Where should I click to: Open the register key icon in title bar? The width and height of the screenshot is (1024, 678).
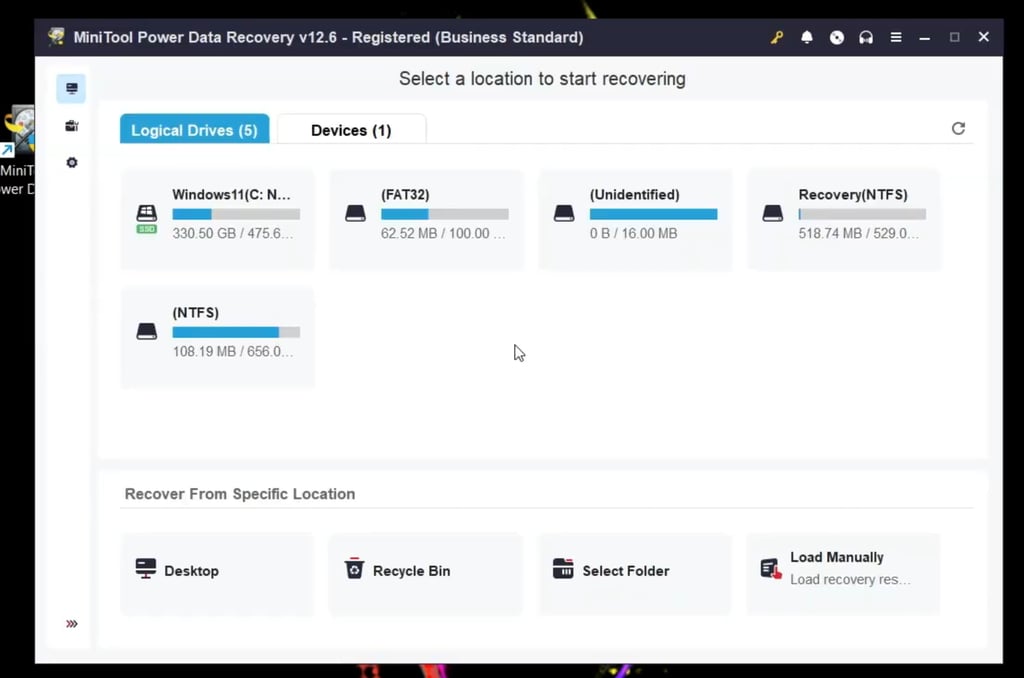tap(776, 37)
